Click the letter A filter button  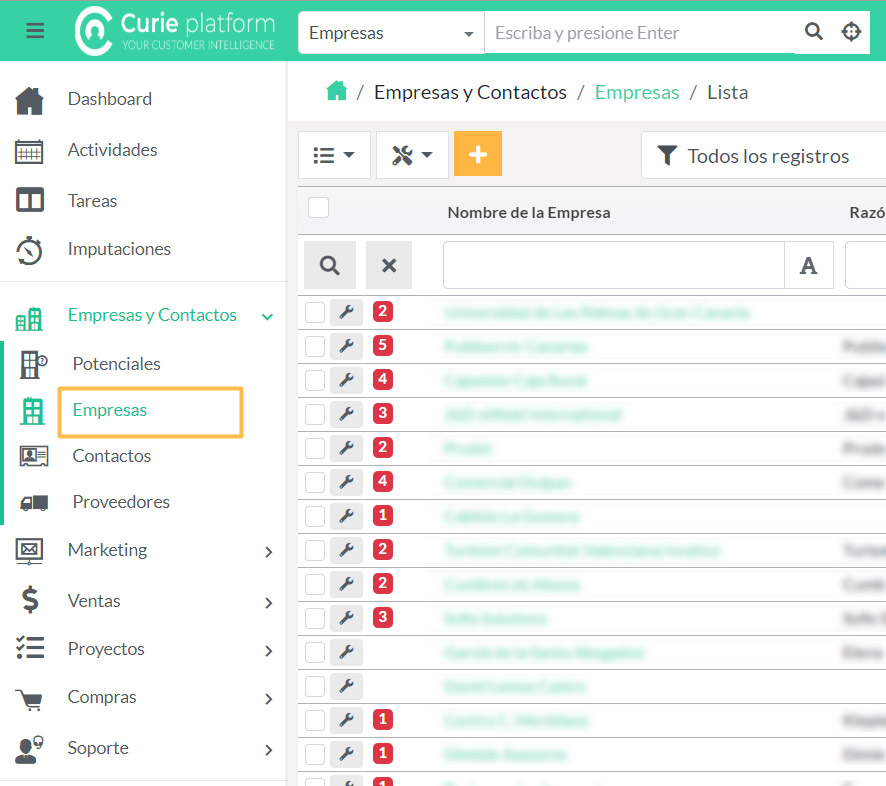point(808,265)
